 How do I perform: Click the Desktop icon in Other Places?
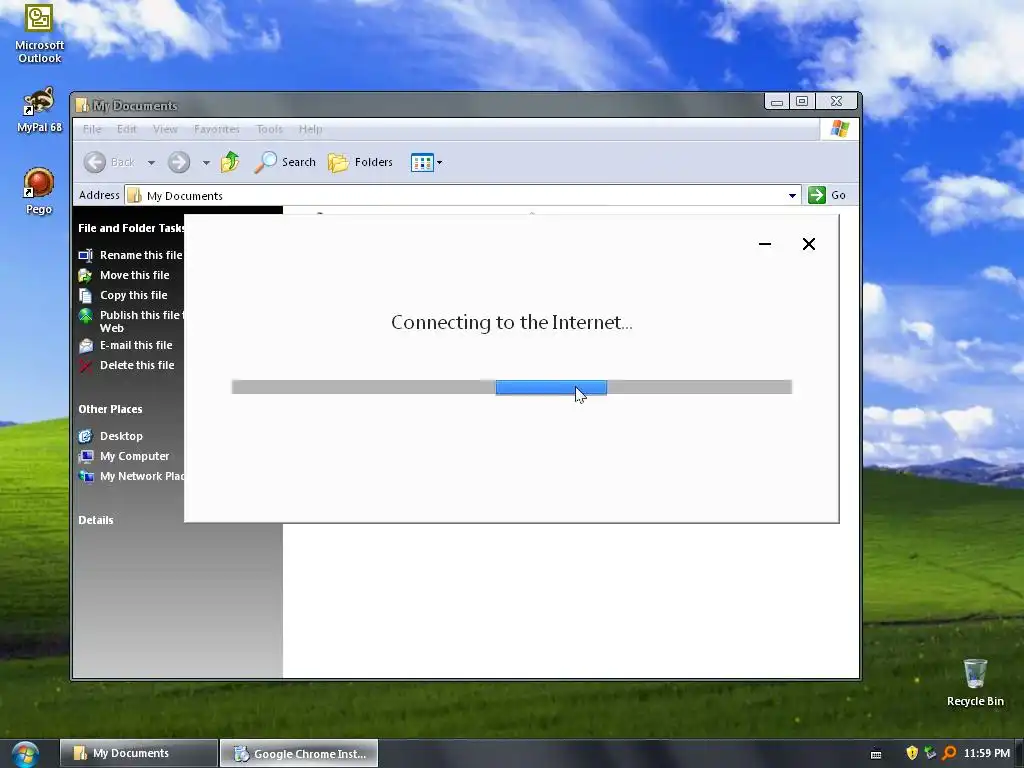pyautogui.click(x=86, y=436)
